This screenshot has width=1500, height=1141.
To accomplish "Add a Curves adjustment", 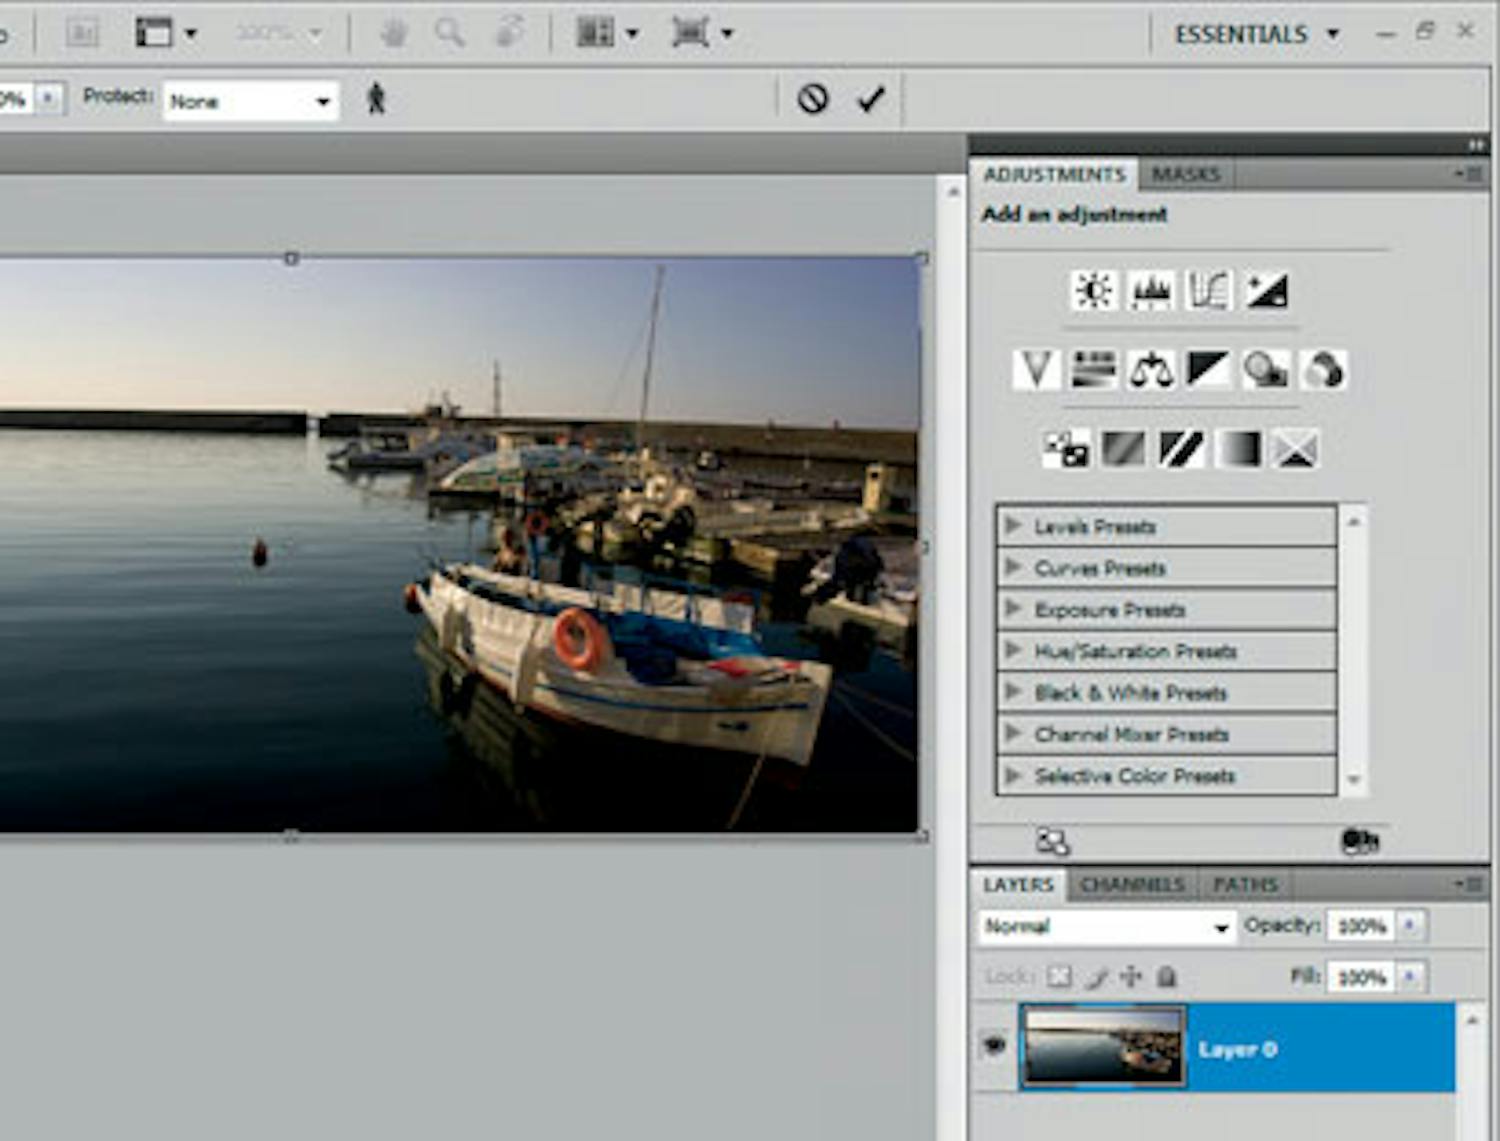I will [1208, 291].
